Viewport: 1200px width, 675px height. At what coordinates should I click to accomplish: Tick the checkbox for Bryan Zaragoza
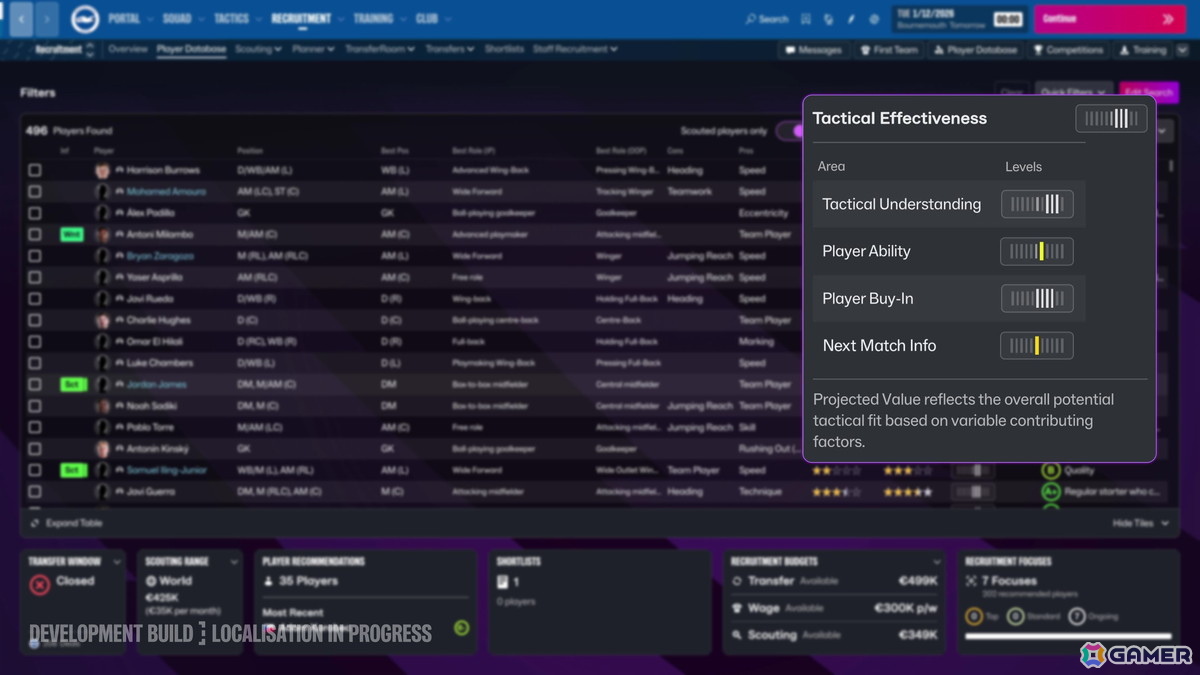[x=35, y=256]
